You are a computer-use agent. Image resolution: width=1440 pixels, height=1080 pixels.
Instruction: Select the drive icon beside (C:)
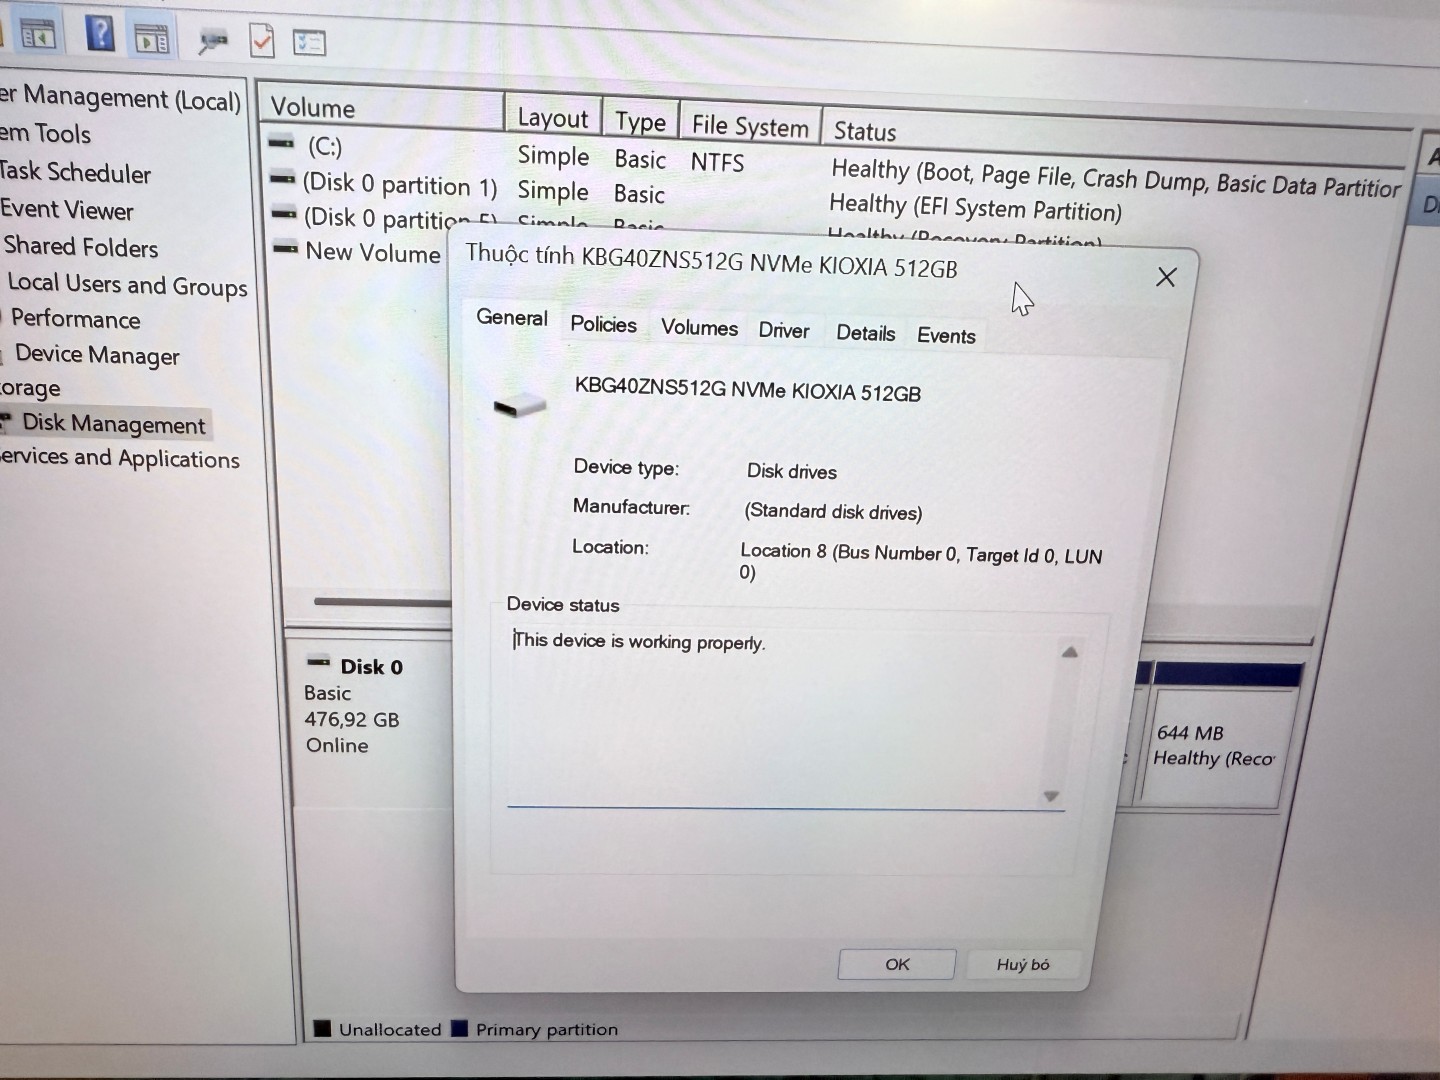pos(282,143)
